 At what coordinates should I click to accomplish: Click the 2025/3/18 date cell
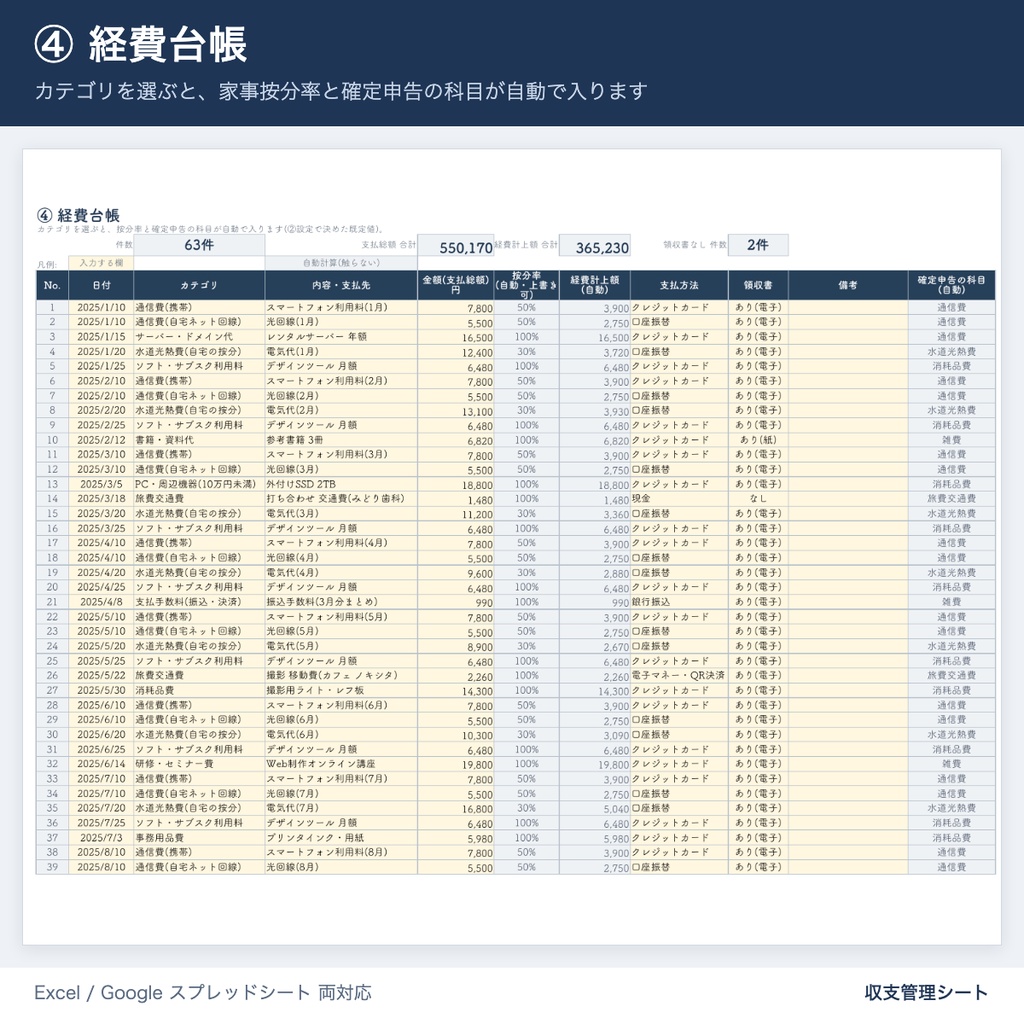point(101,499)
